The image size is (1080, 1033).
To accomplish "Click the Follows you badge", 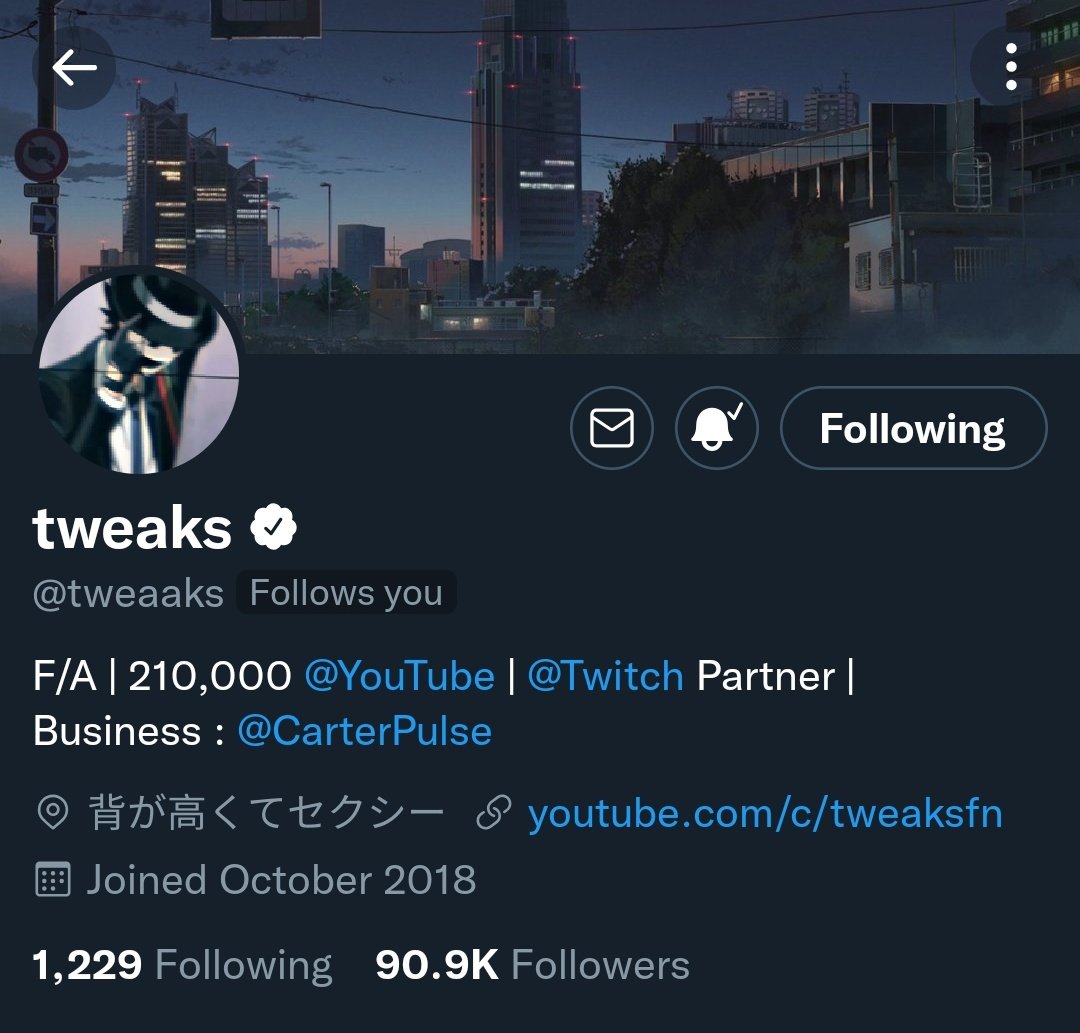I will pyautogui.click(x=346, y=592).
